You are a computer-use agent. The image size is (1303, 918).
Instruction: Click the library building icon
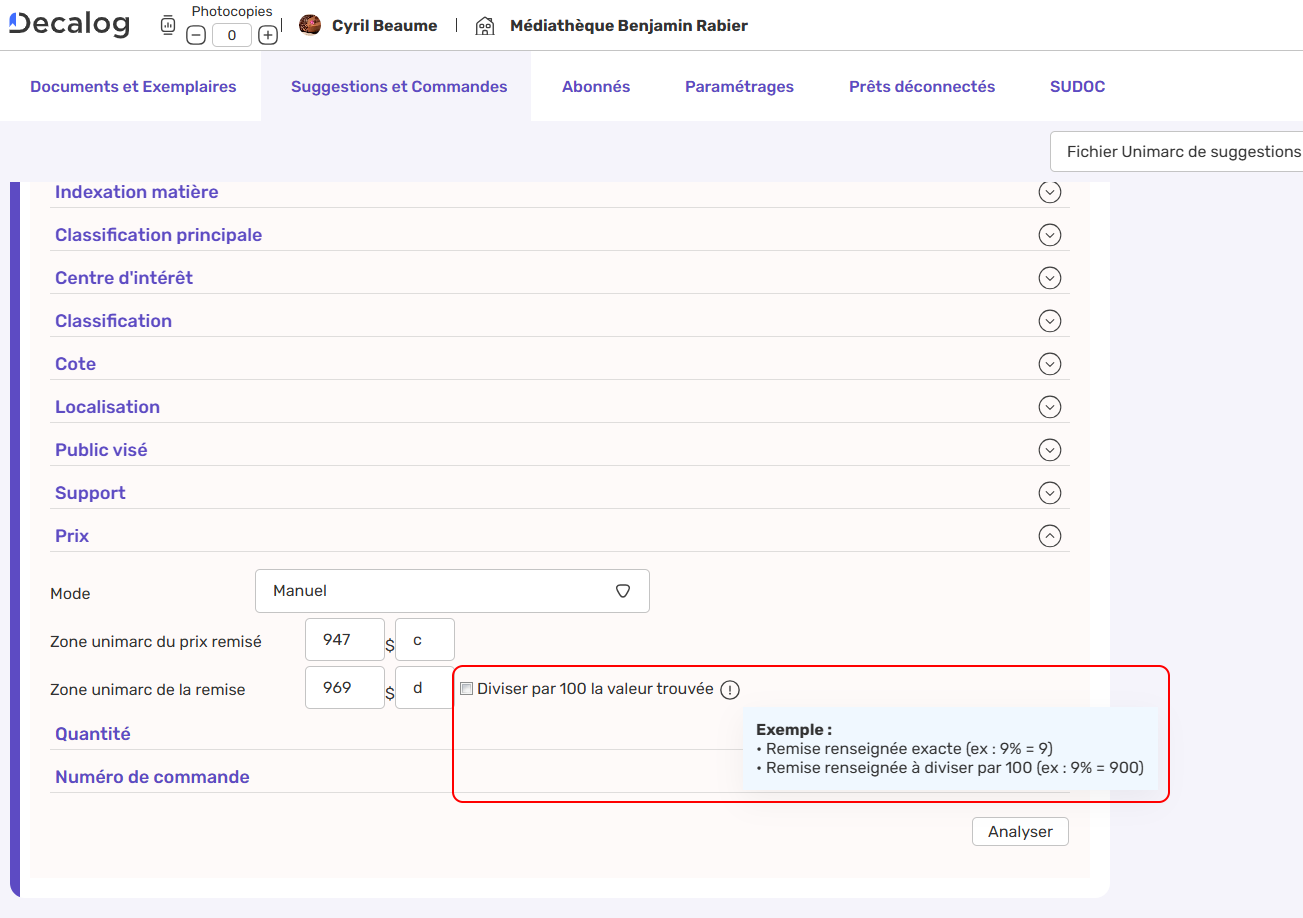pos(485,26)
